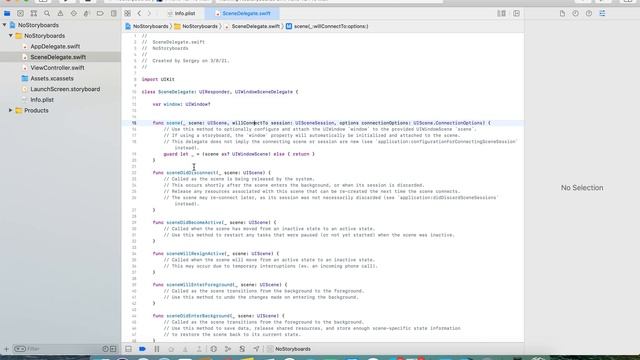Screen dimensions: 640x360
Task: Switch to the SceneDelegate.swift tab
Action: point(242,13)
